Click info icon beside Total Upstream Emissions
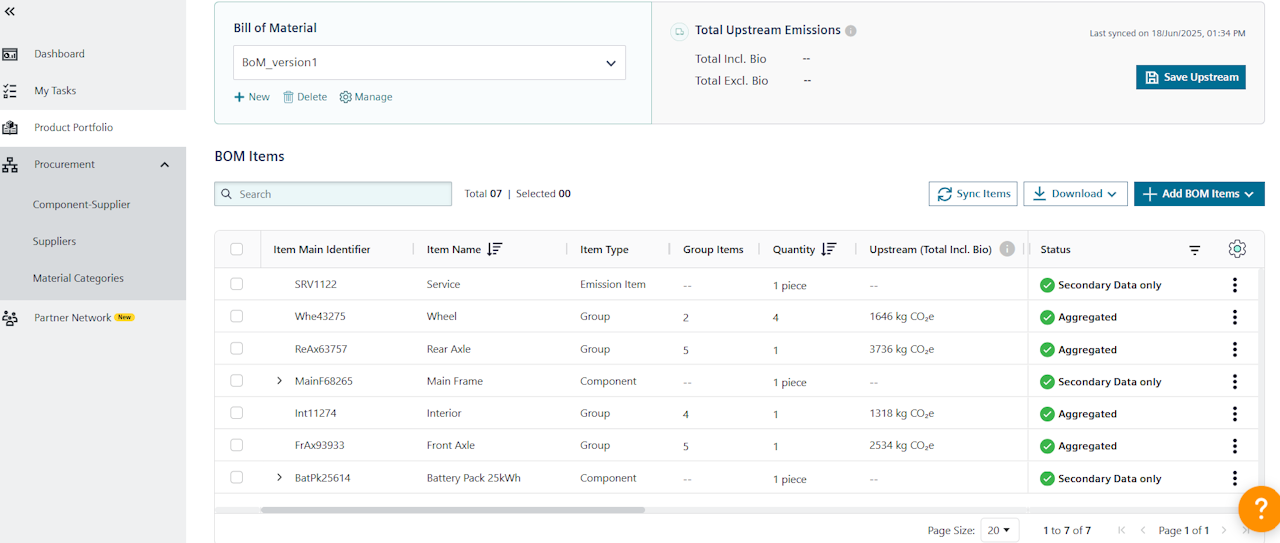The width and height of the screenshot is (1280, 543). (851, 31)
